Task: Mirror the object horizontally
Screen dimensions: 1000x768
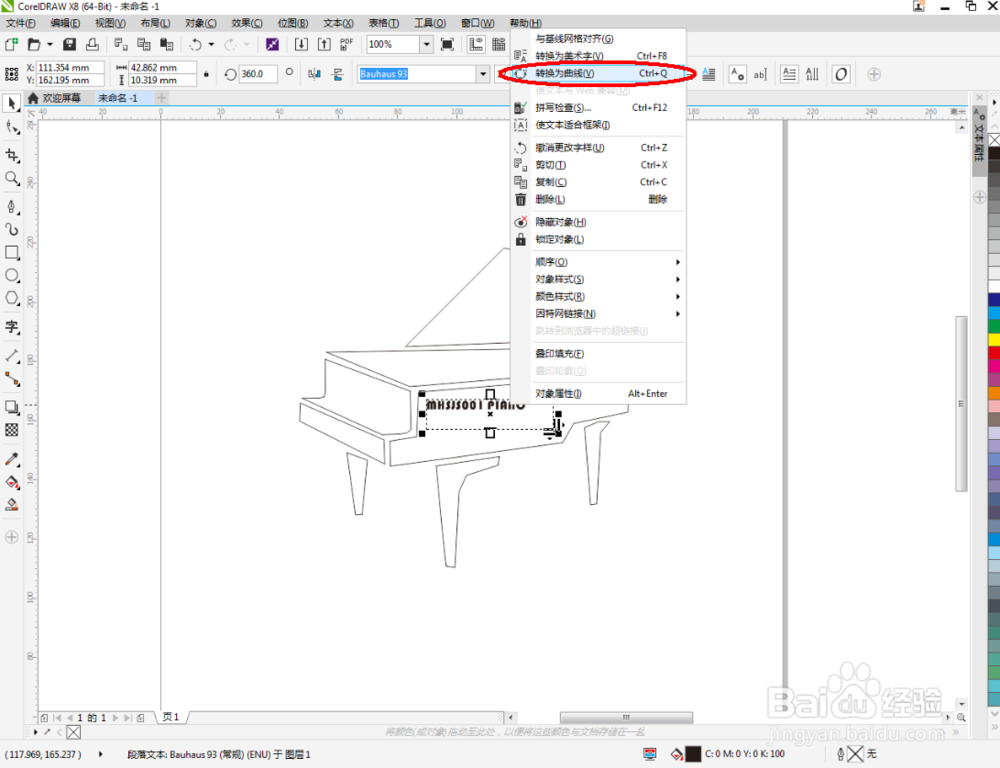Action: pyautogui.click(x=314, y=74)
